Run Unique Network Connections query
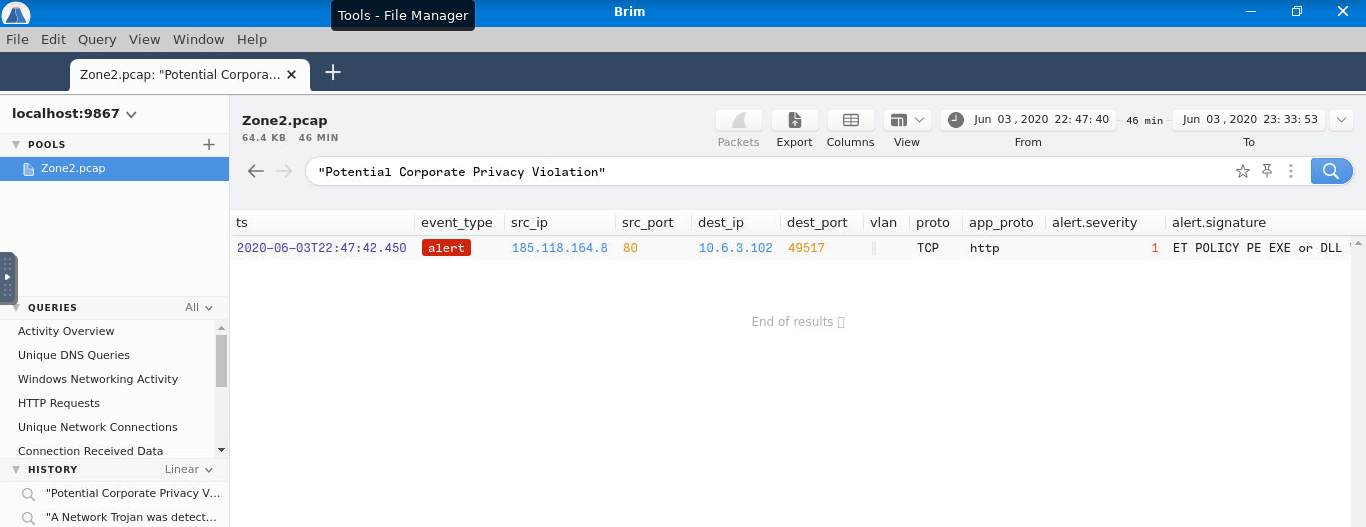This screenshot has width=1366, height=527. click(98, 427)
